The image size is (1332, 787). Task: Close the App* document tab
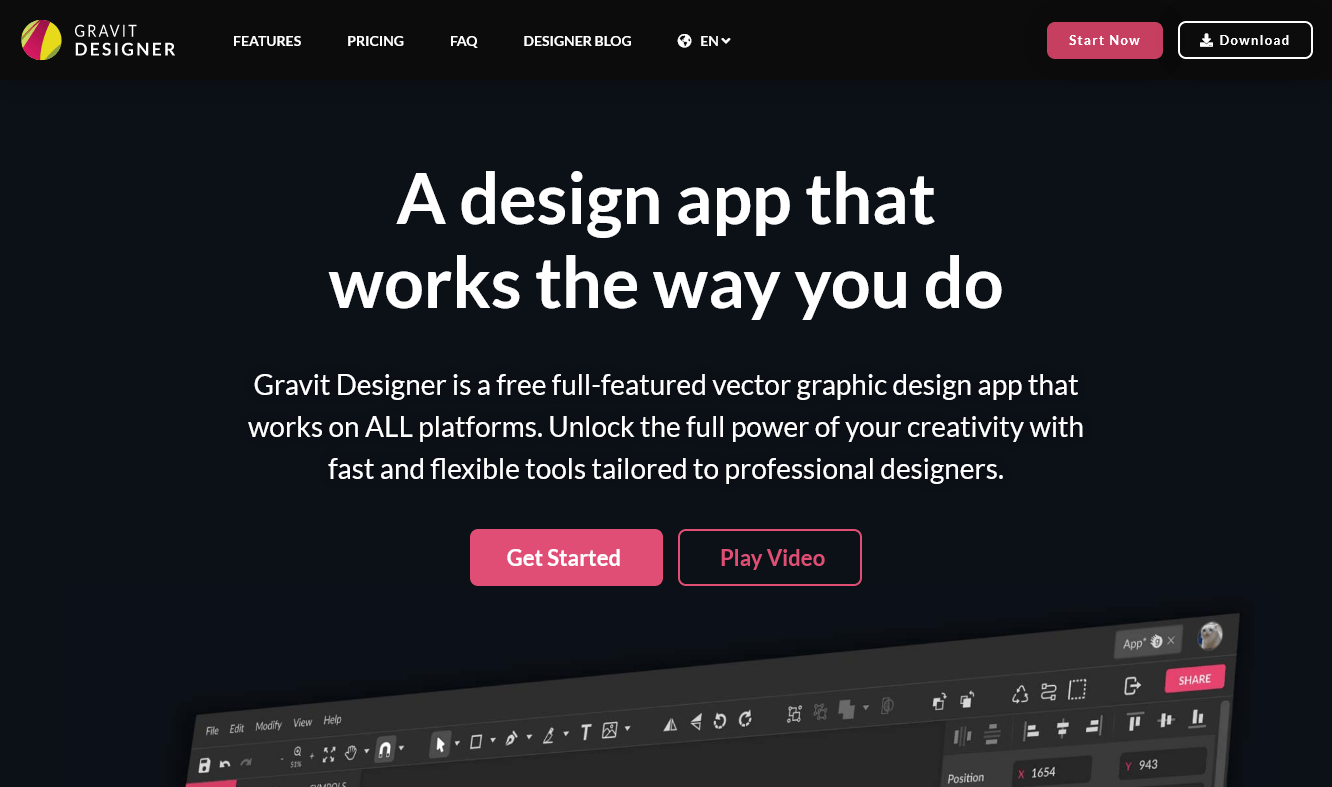coord(1171,640)
